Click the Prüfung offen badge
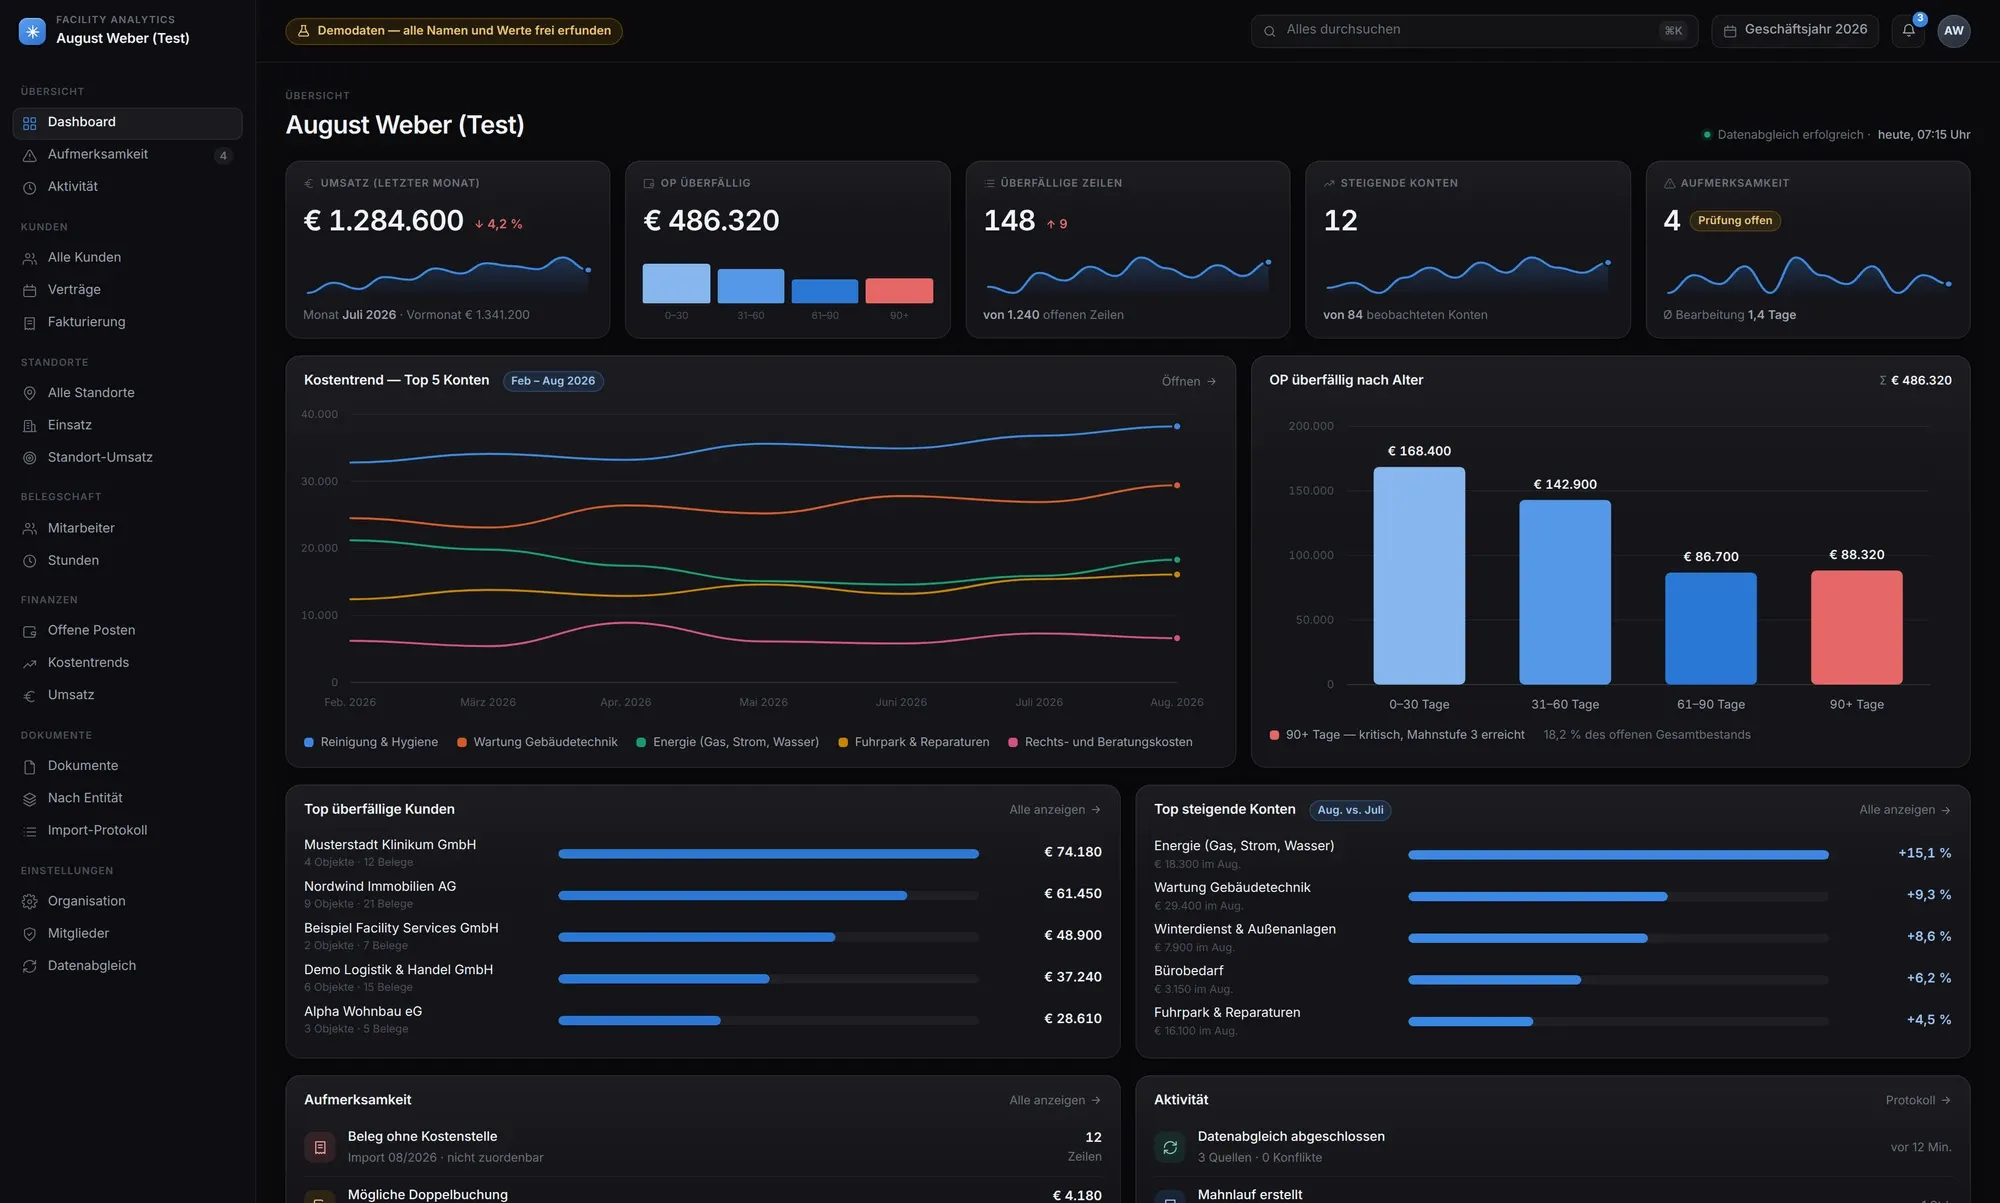The height and width of the screenshot is (1203, 2000). (1735, 221)
